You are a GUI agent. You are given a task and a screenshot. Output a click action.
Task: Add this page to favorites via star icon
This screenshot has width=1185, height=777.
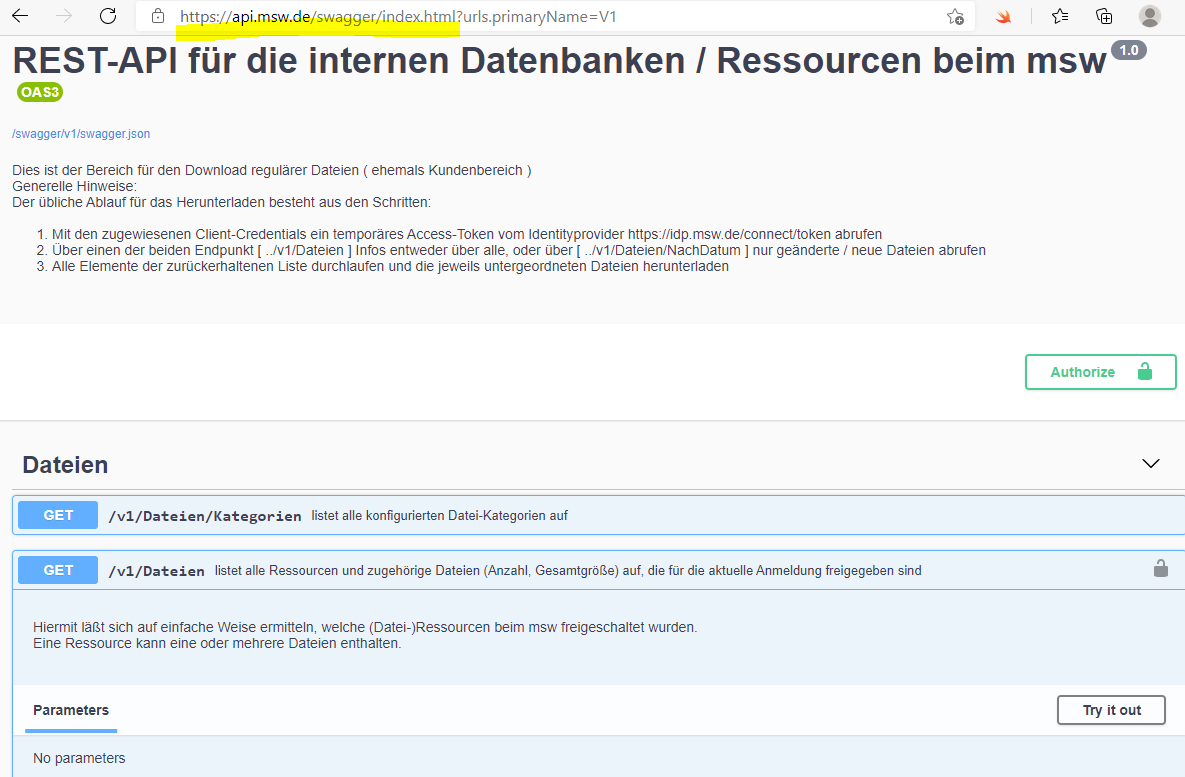click(x=955, y=16)
